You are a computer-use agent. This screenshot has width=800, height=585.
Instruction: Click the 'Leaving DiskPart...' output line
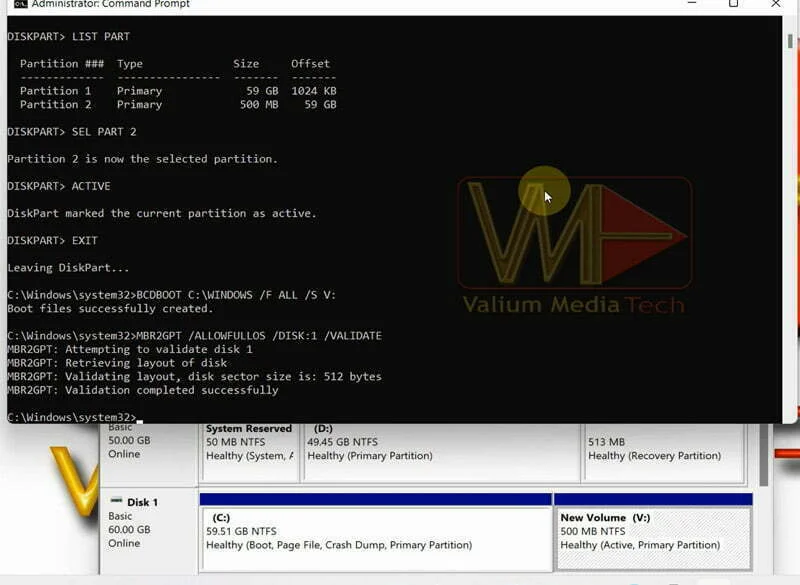tap(68, 268)
